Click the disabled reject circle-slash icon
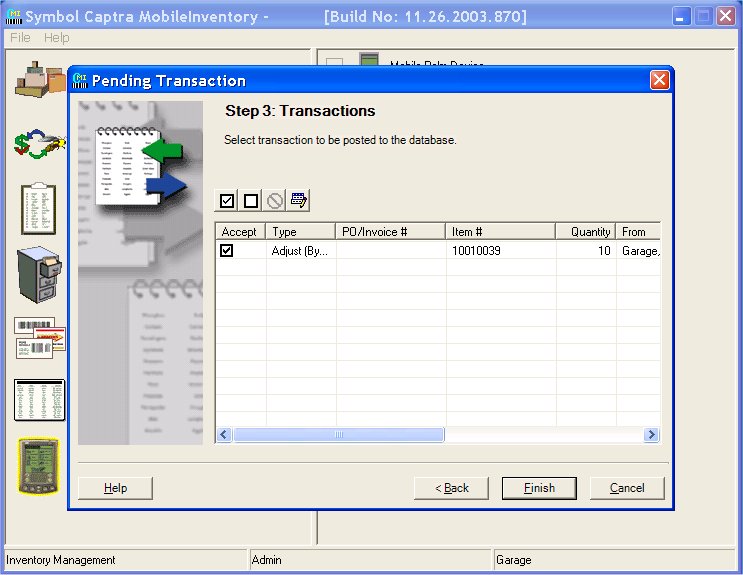This screenshot has width=743, height=575. [275, 201]
